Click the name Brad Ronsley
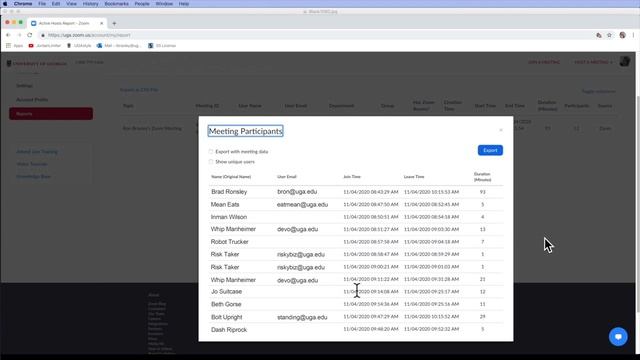This screenshot has width=640, height=360. (229, 191)
